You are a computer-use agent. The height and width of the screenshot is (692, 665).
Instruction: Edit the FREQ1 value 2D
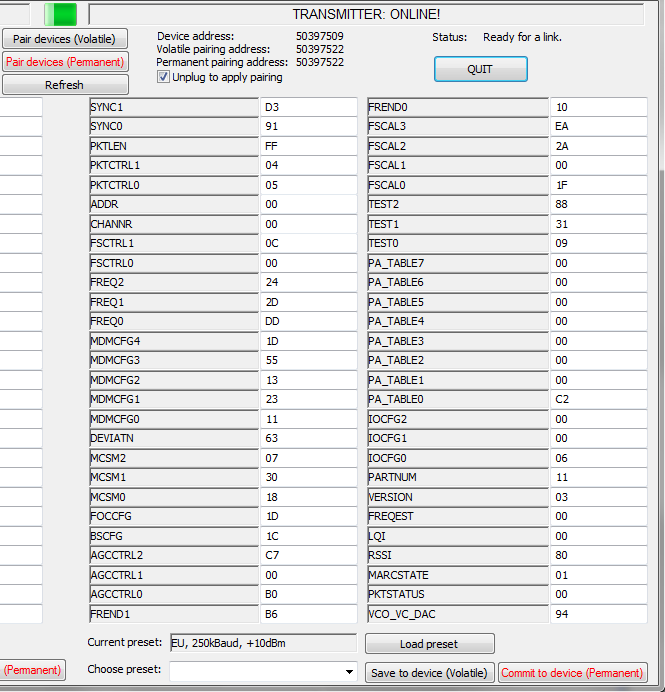[x=308, y=302]
